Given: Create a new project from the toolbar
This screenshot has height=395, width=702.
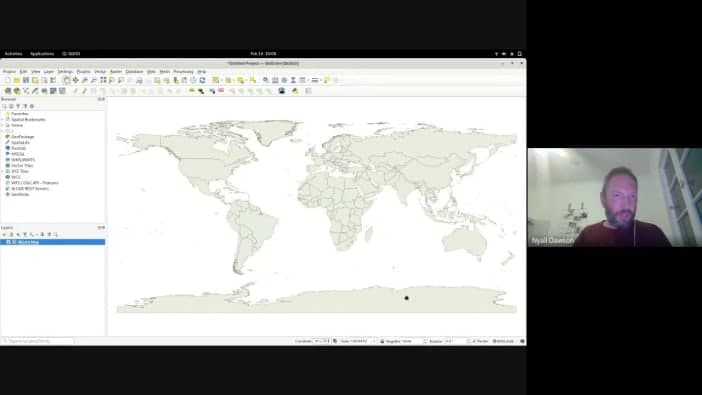Looking at the screenshot, I should click(x=8, y=80).
